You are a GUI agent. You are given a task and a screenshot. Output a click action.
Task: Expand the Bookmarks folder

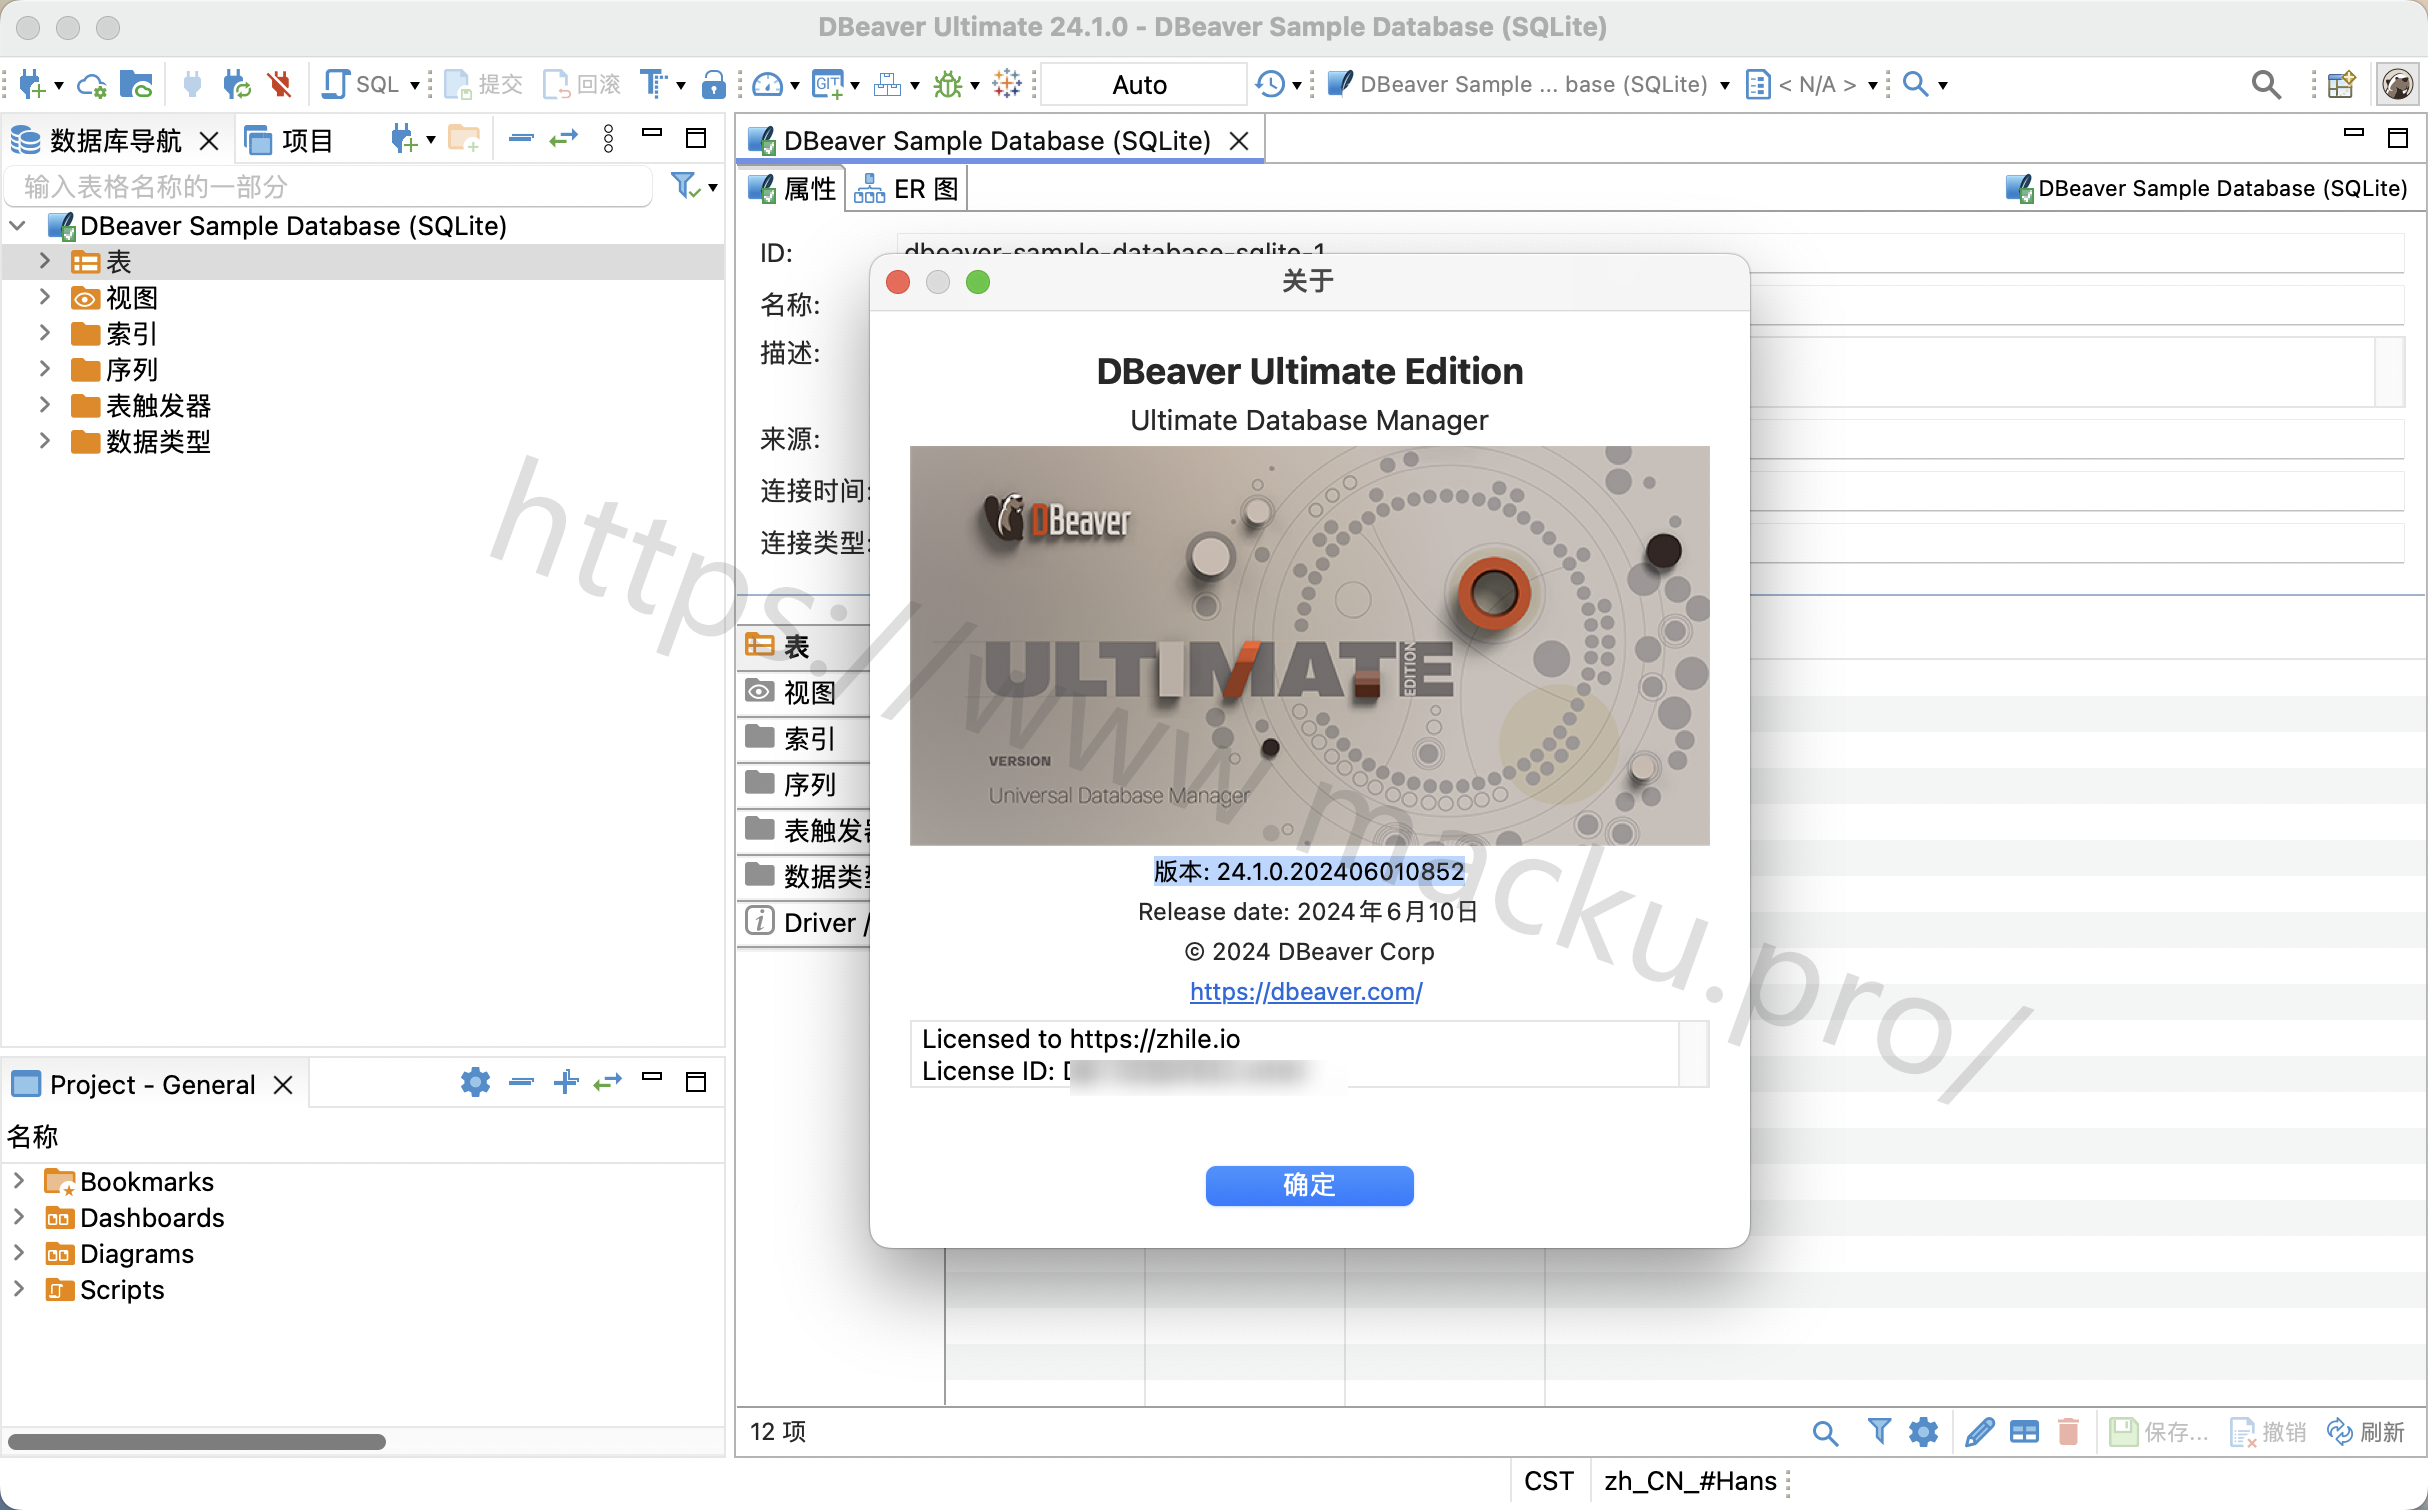pos(18,1182)
